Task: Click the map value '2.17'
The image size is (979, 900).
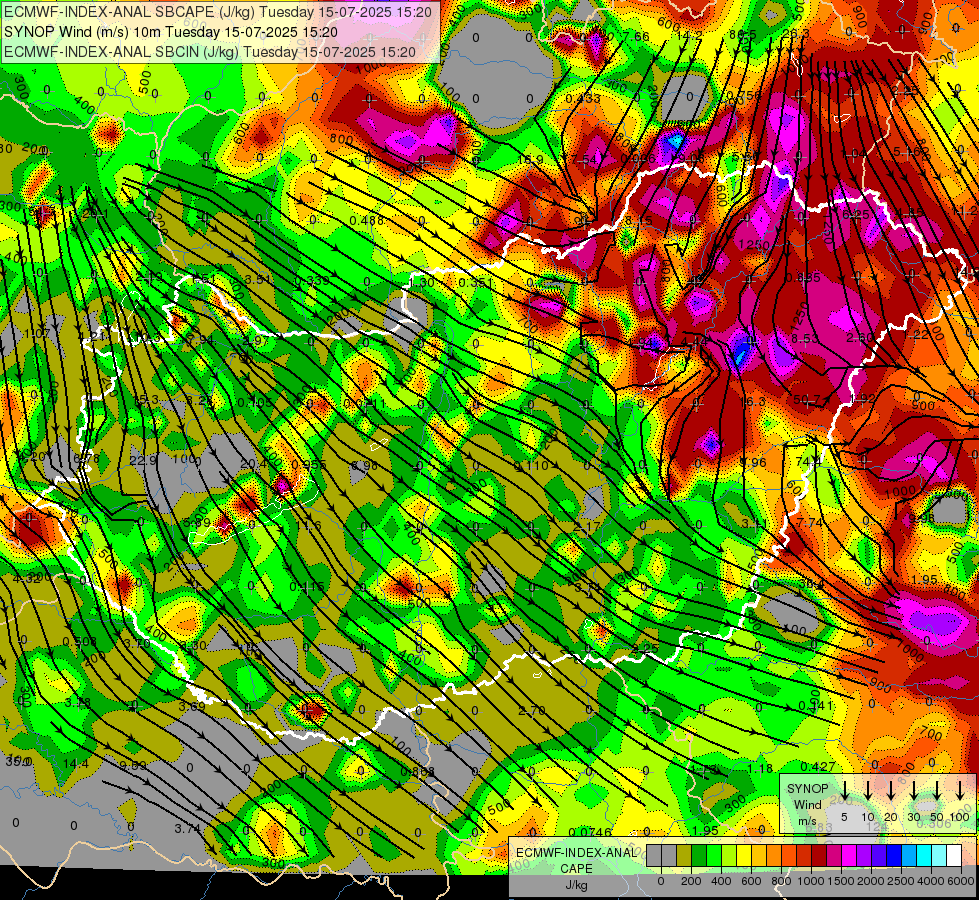Action: click(x=586, y=527)
